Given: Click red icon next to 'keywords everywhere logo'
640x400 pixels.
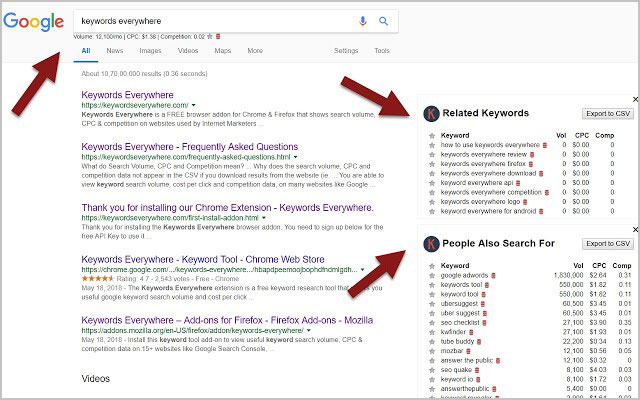Looking at the screenshot, I should click(x=525, y=202).
